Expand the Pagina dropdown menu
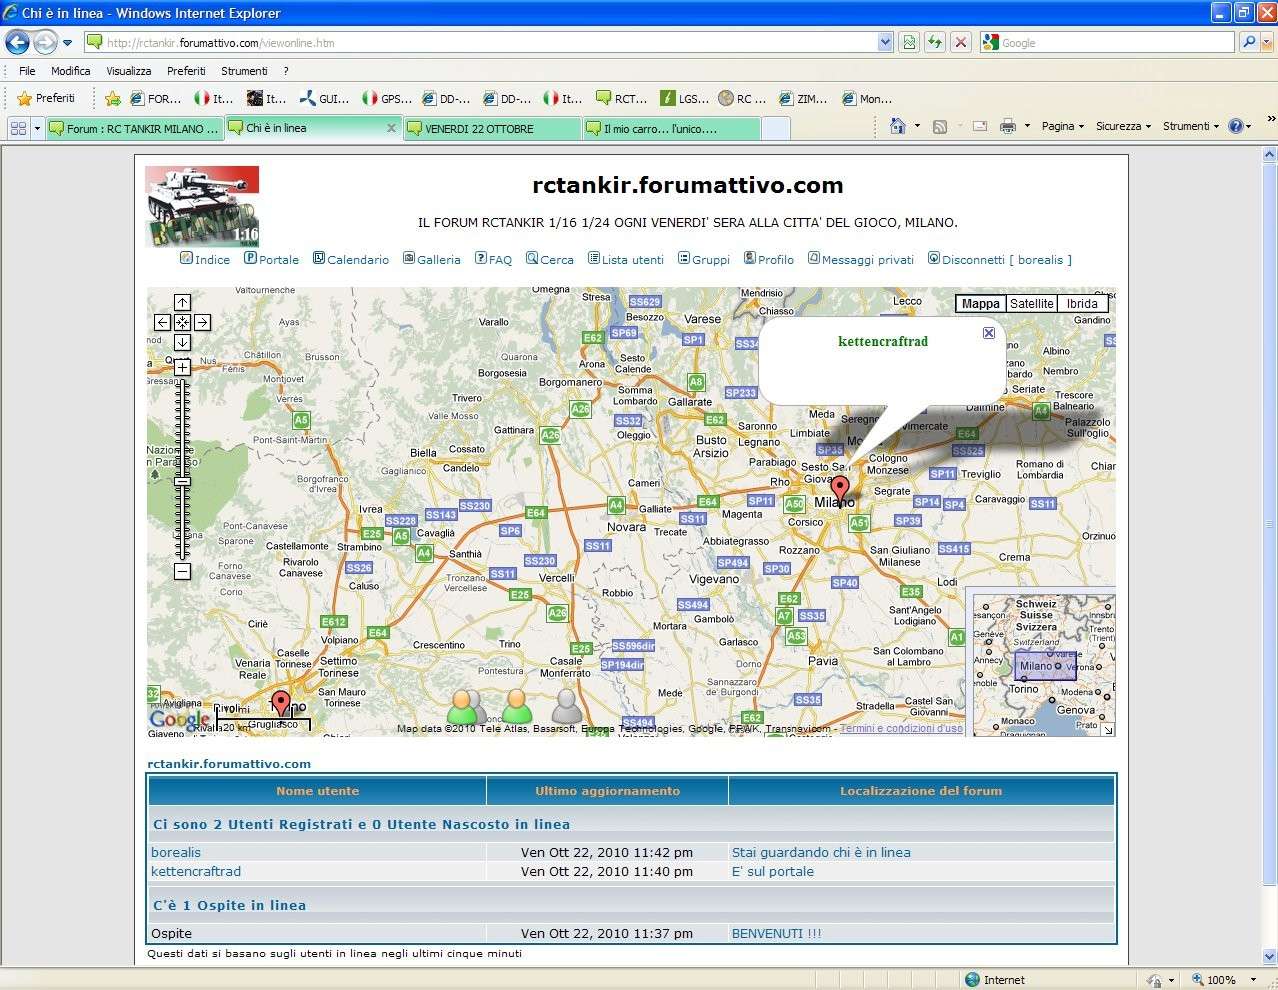 (1062, 126)
